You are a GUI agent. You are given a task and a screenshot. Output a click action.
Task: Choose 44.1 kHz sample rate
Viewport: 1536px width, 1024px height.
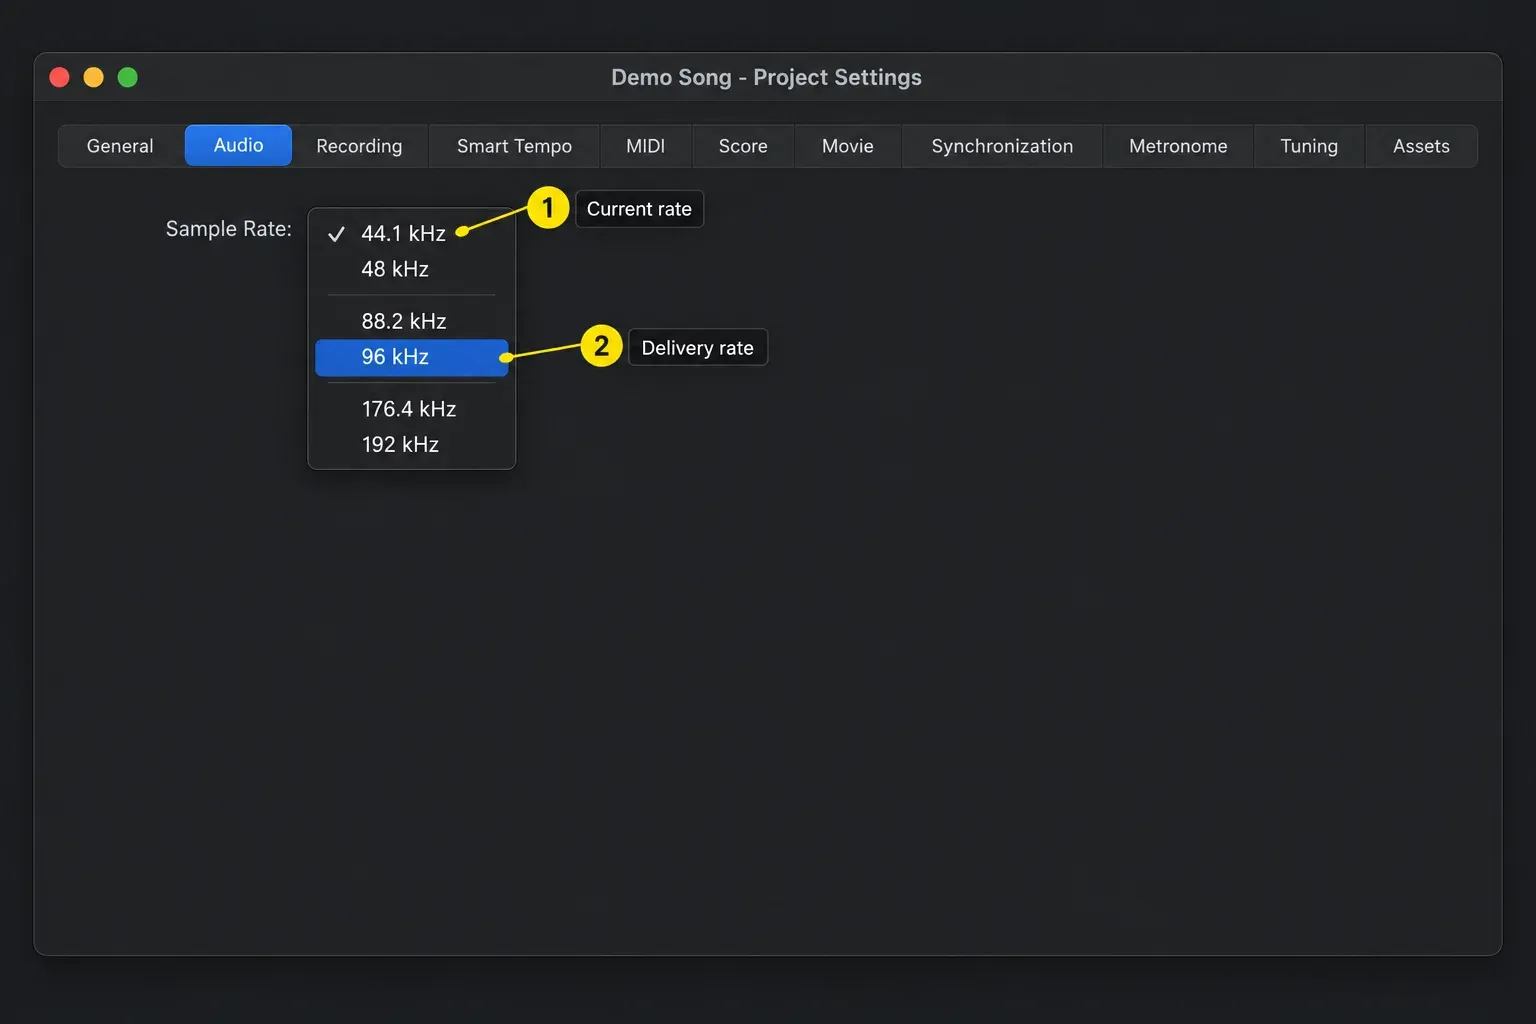pos(412,233)
